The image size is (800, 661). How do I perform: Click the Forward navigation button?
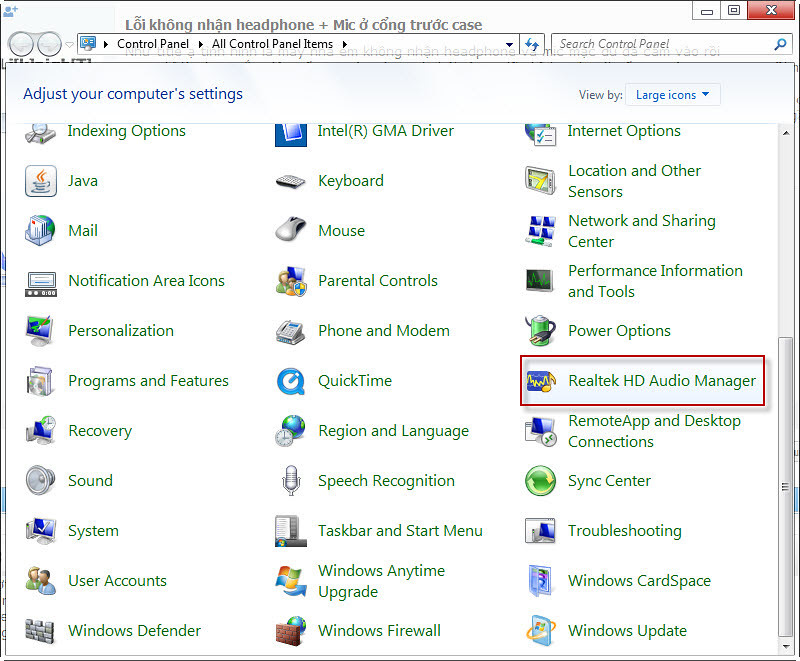pos(49,44)
